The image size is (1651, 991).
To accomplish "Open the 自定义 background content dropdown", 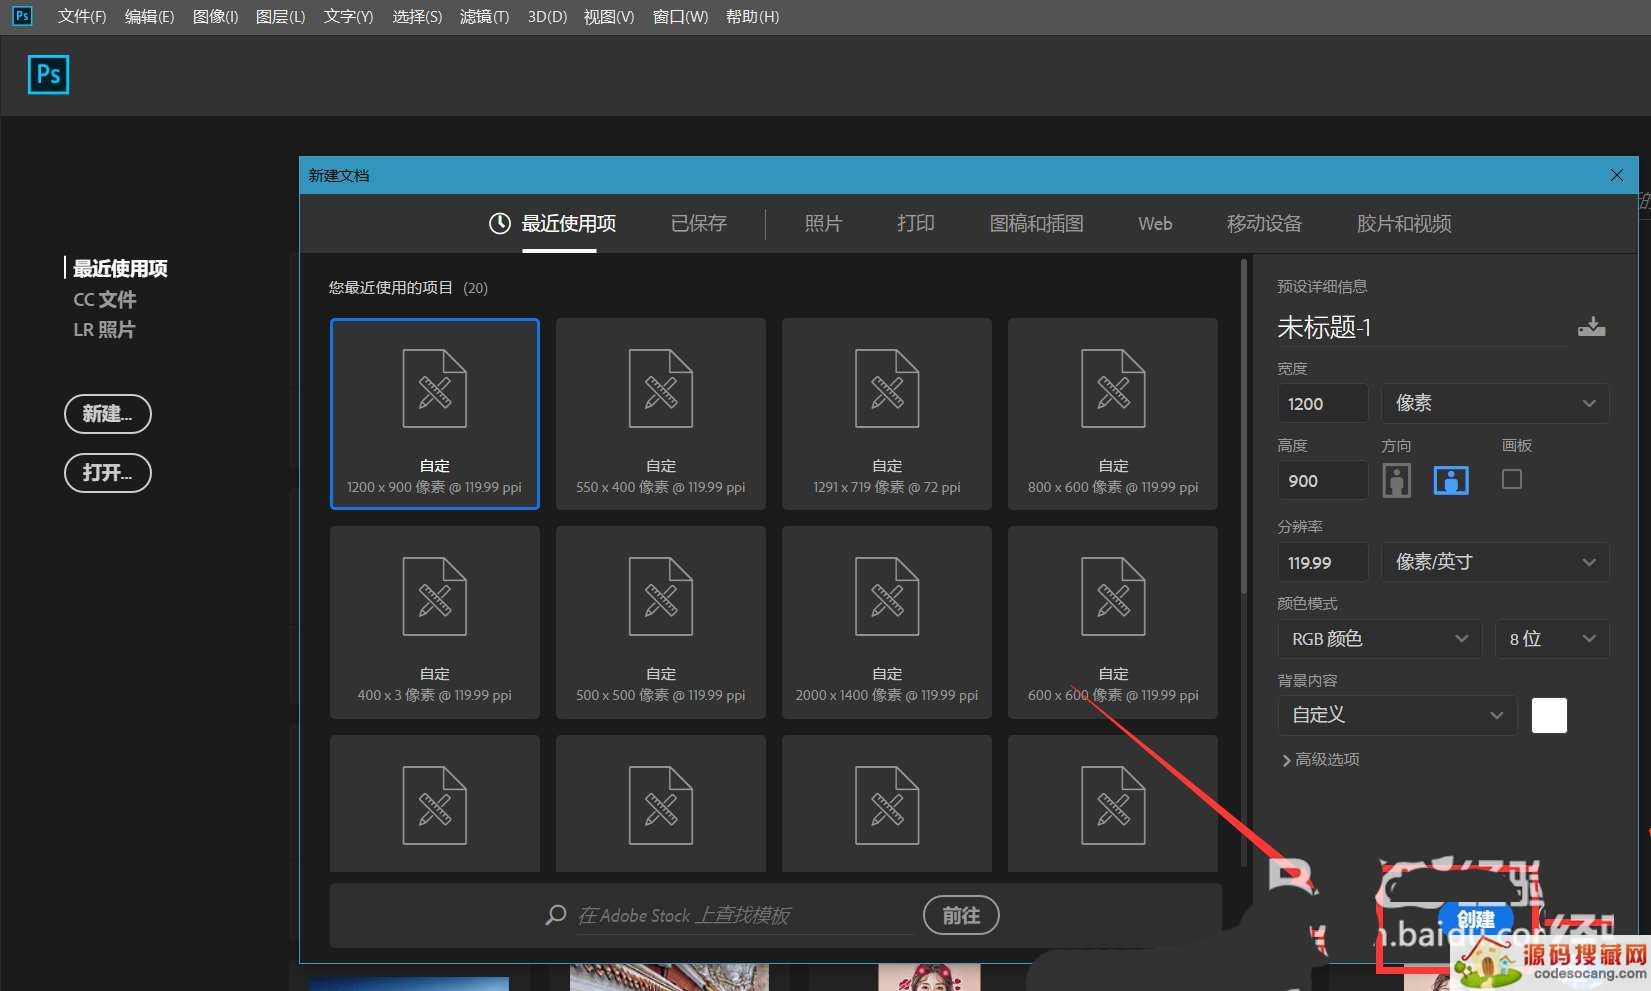I will pos(1397,715).
